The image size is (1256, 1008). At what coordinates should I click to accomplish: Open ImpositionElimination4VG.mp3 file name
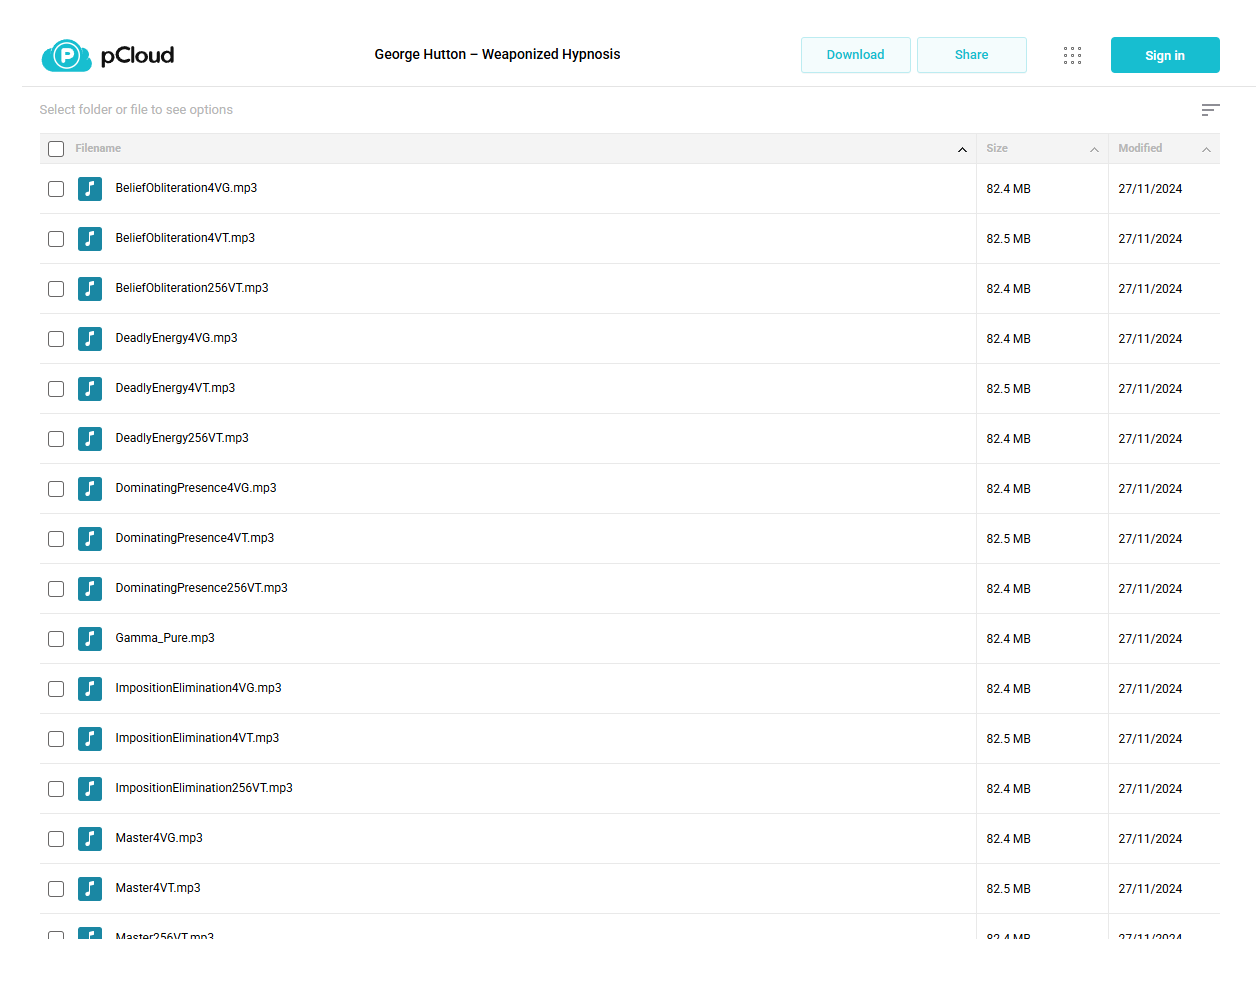click(x=198, y=688)
